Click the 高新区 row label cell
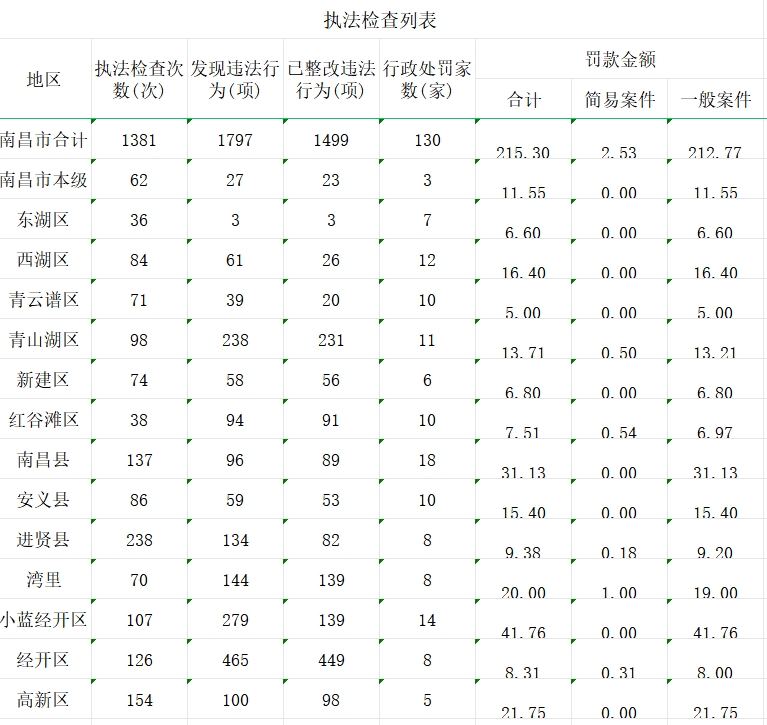767x725 pixels. tap(45, 700)
